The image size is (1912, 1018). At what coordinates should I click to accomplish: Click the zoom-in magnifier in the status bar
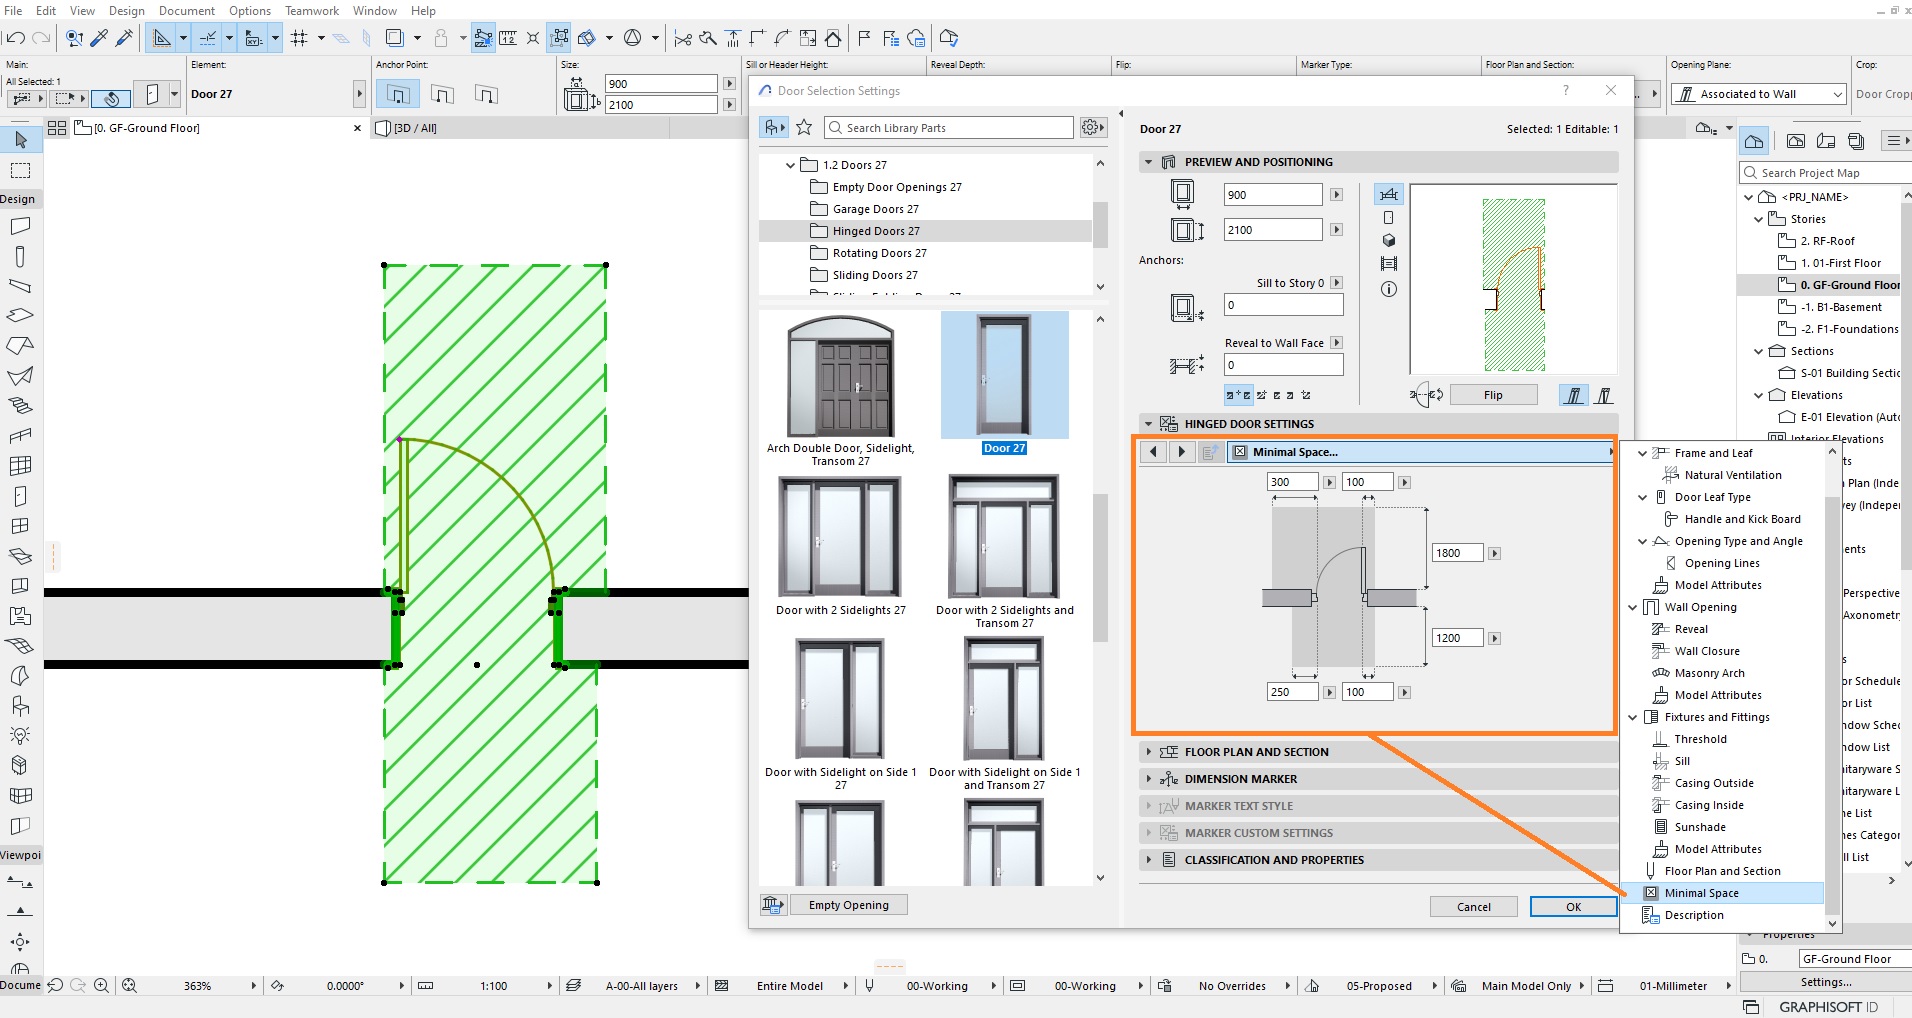point(101,985)
